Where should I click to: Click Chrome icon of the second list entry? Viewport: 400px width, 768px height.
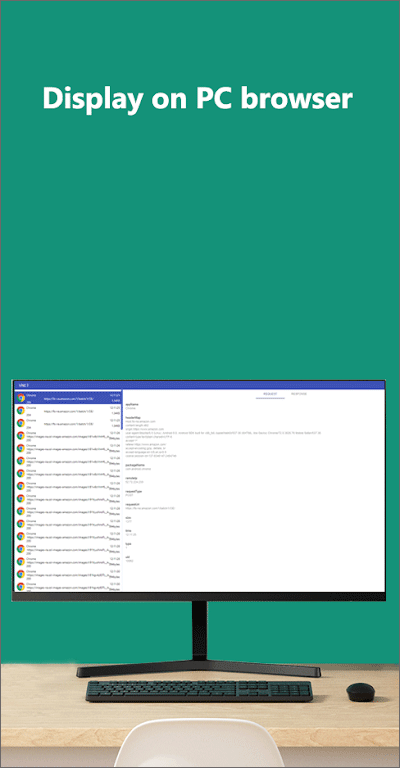pyautogui.click(x=21, y=410)
